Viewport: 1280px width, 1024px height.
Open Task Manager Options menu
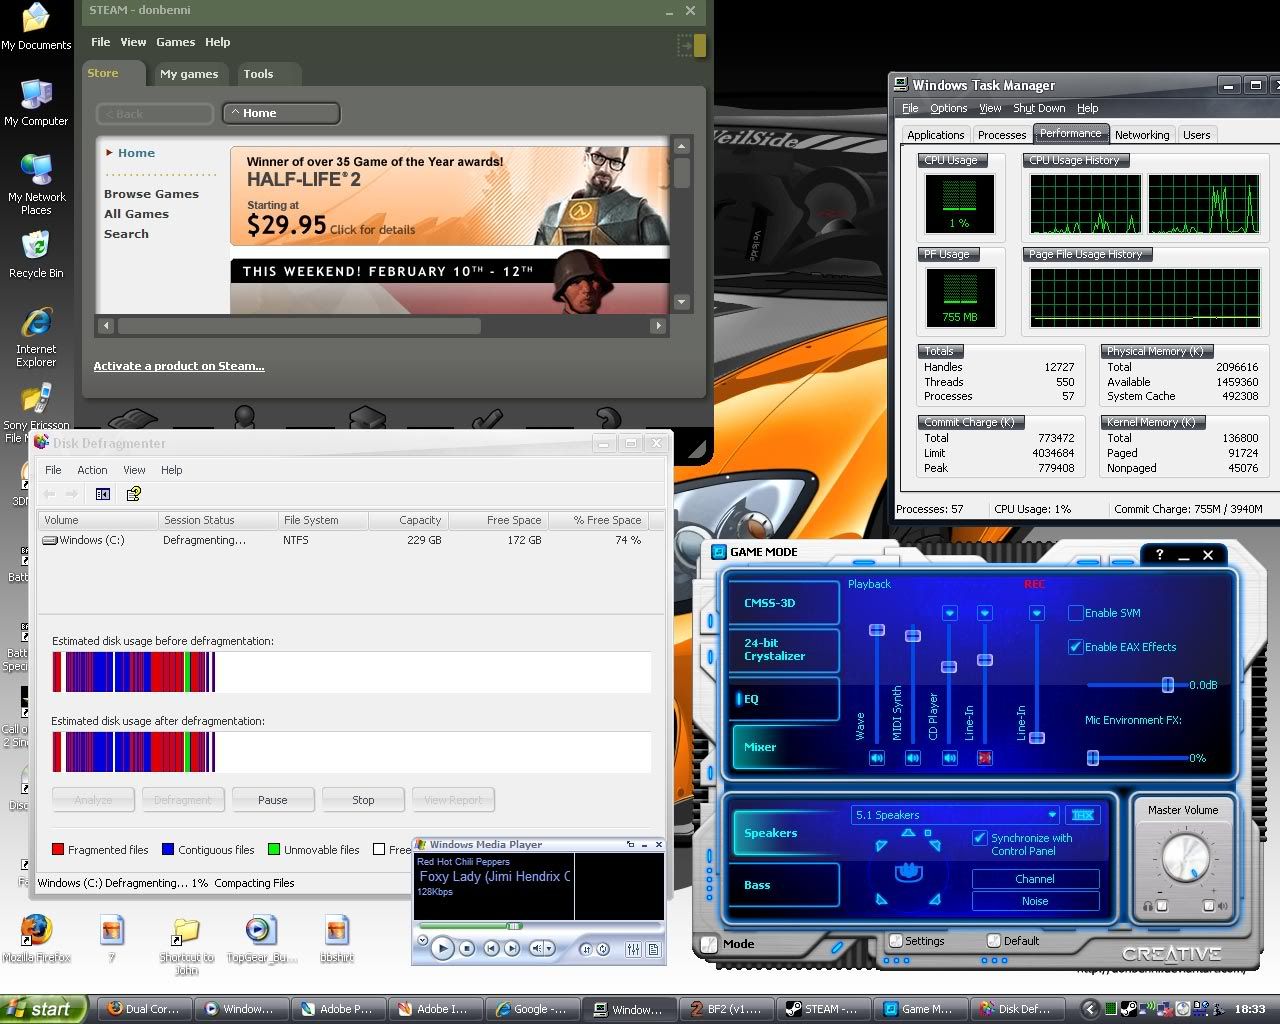[x=948, y=108]
